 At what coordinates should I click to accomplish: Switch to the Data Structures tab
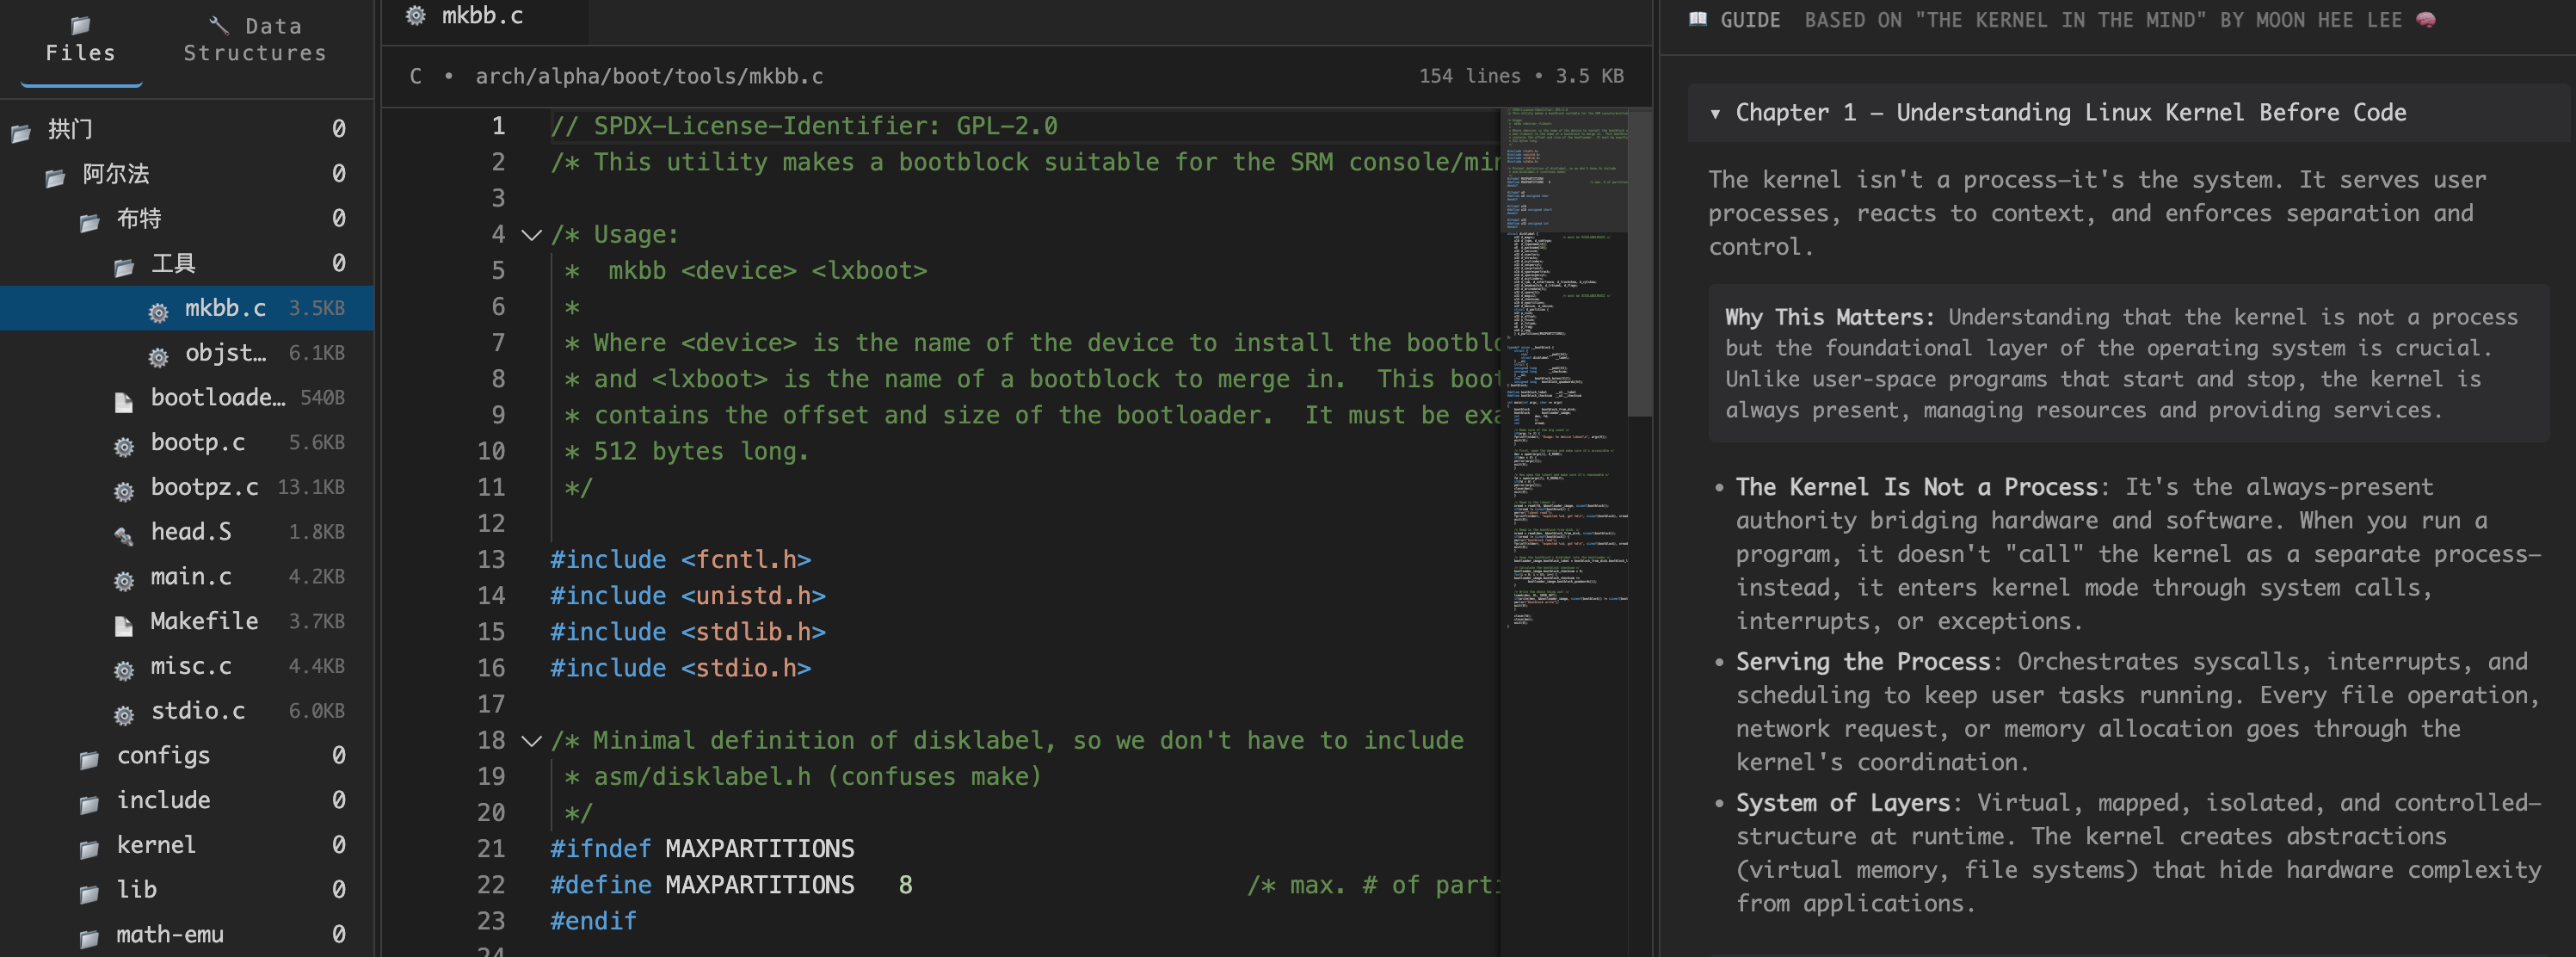(x=255, y=40)
